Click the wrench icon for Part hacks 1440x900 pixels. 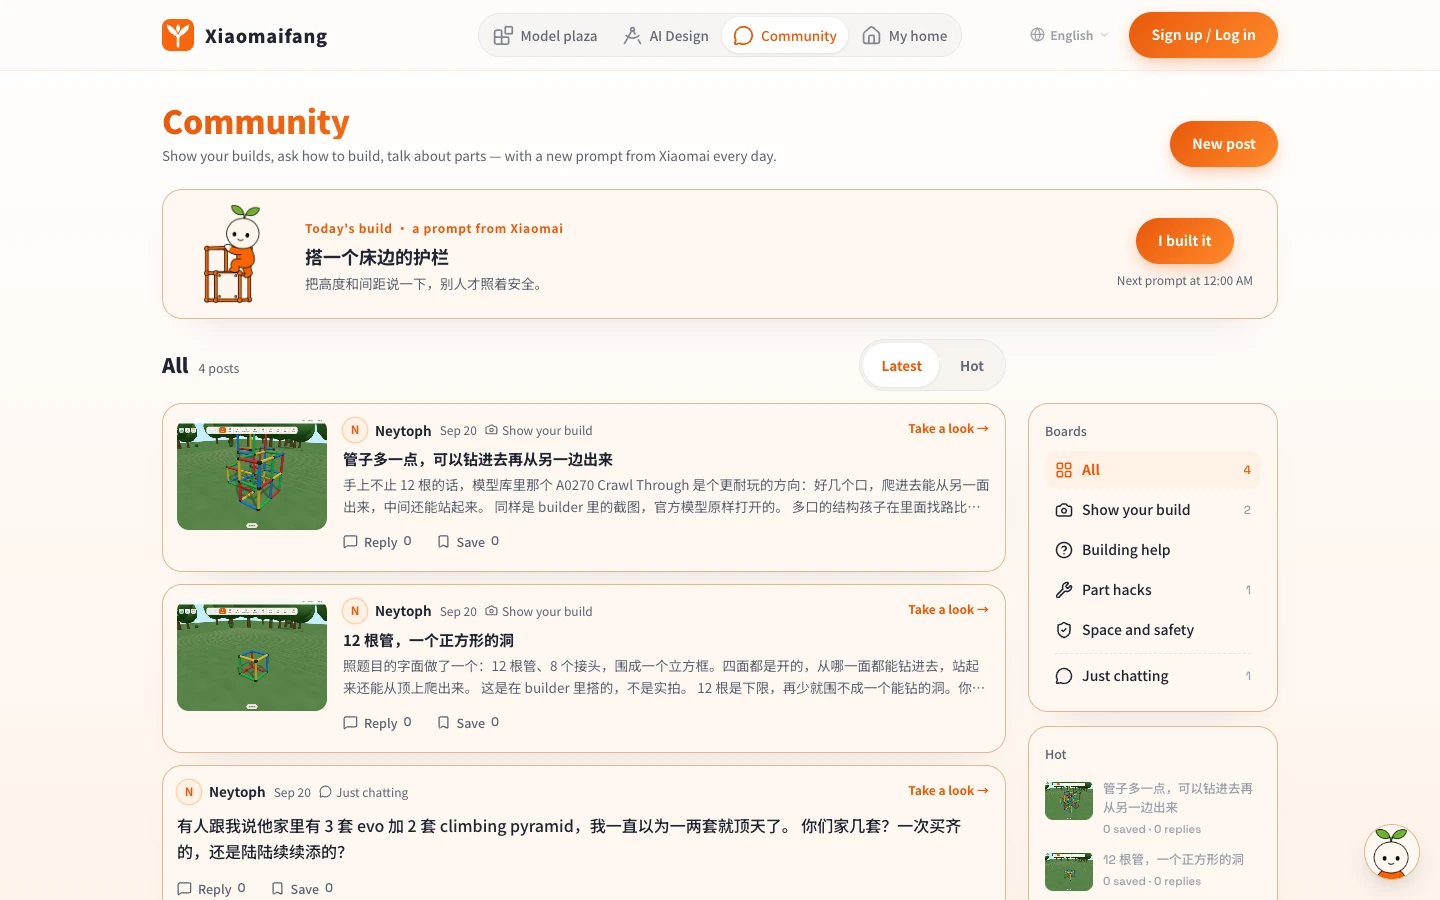[x=1064, y=590]
